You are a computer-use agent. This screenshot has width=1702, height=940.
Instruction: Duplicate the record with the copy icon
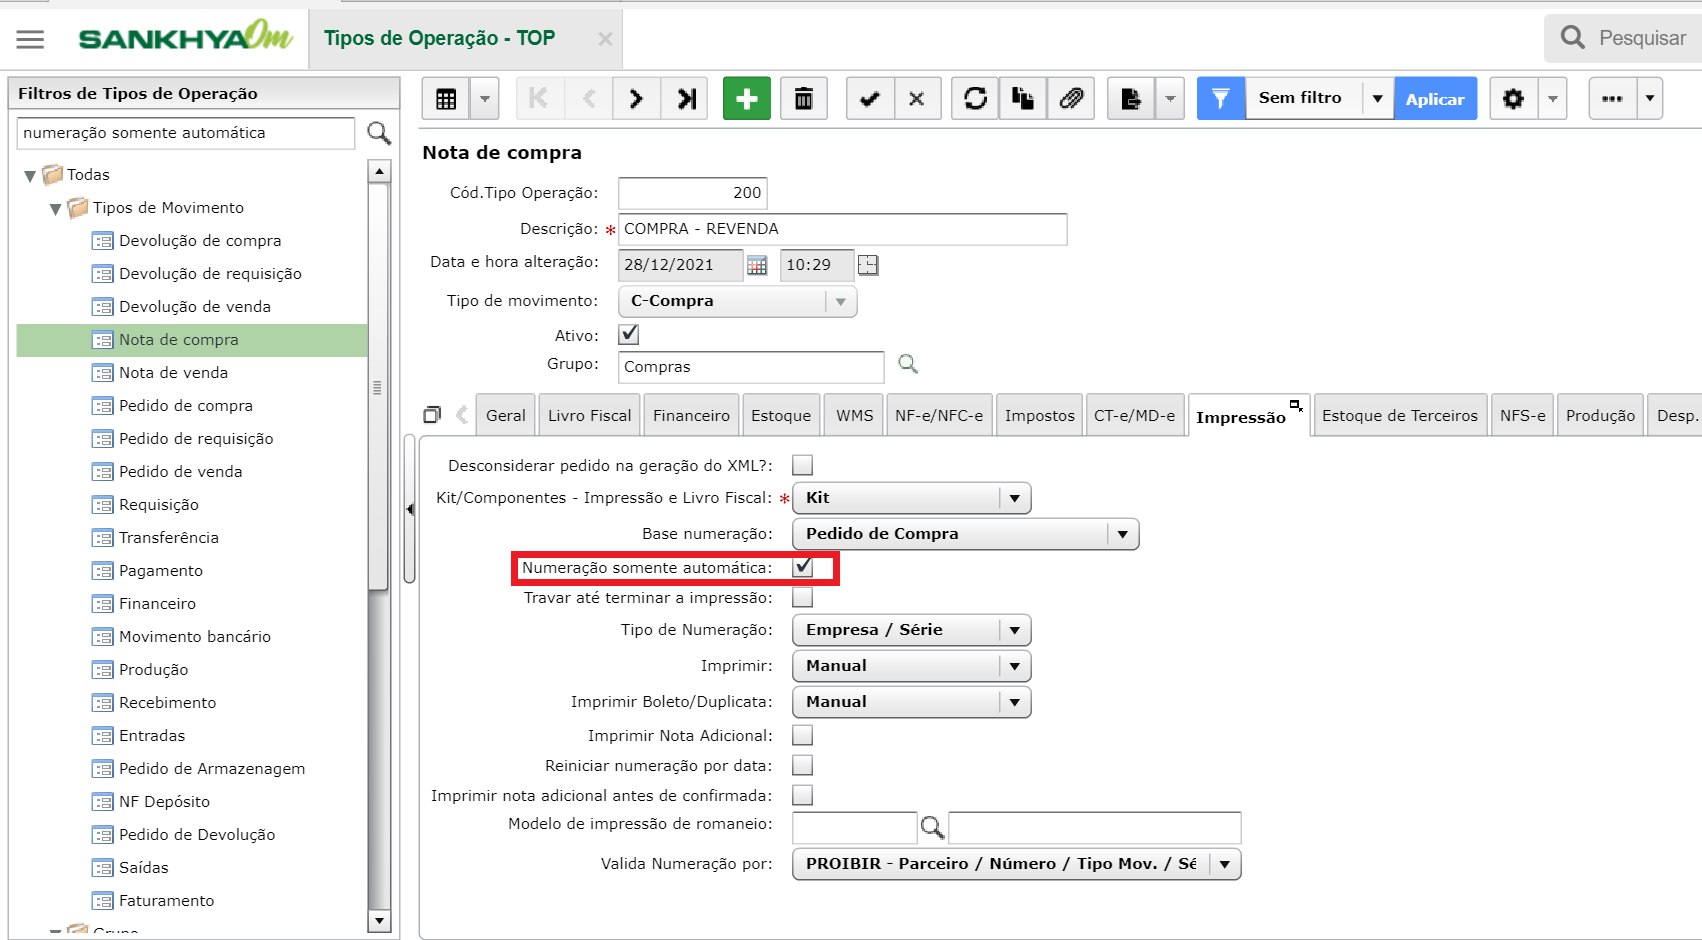pyautogui.click(x=1022, y=98)
